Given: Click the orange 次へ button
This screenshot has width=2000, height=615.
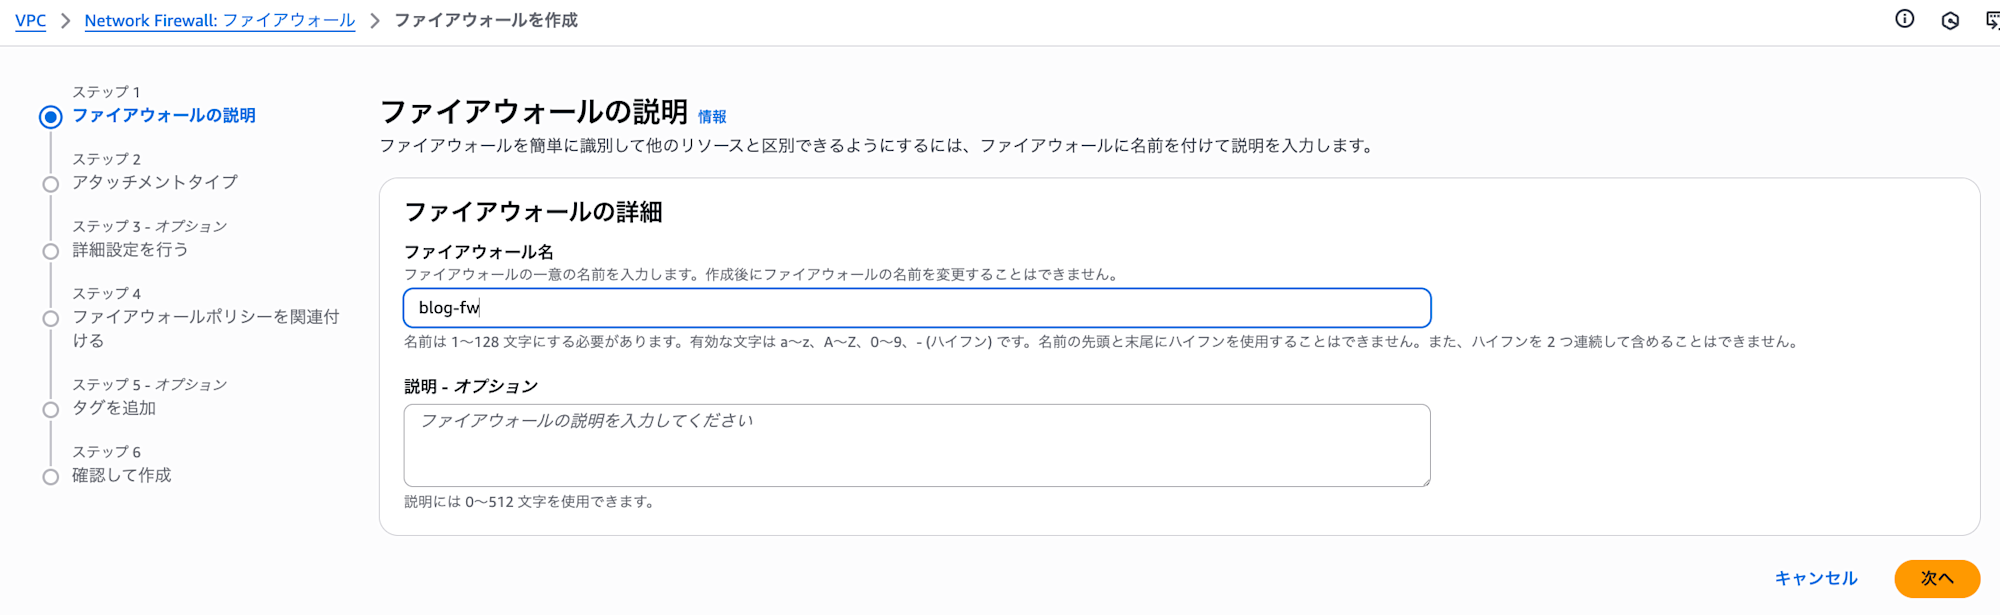Looking at the screenshot, I should [x=1936, y=578].
